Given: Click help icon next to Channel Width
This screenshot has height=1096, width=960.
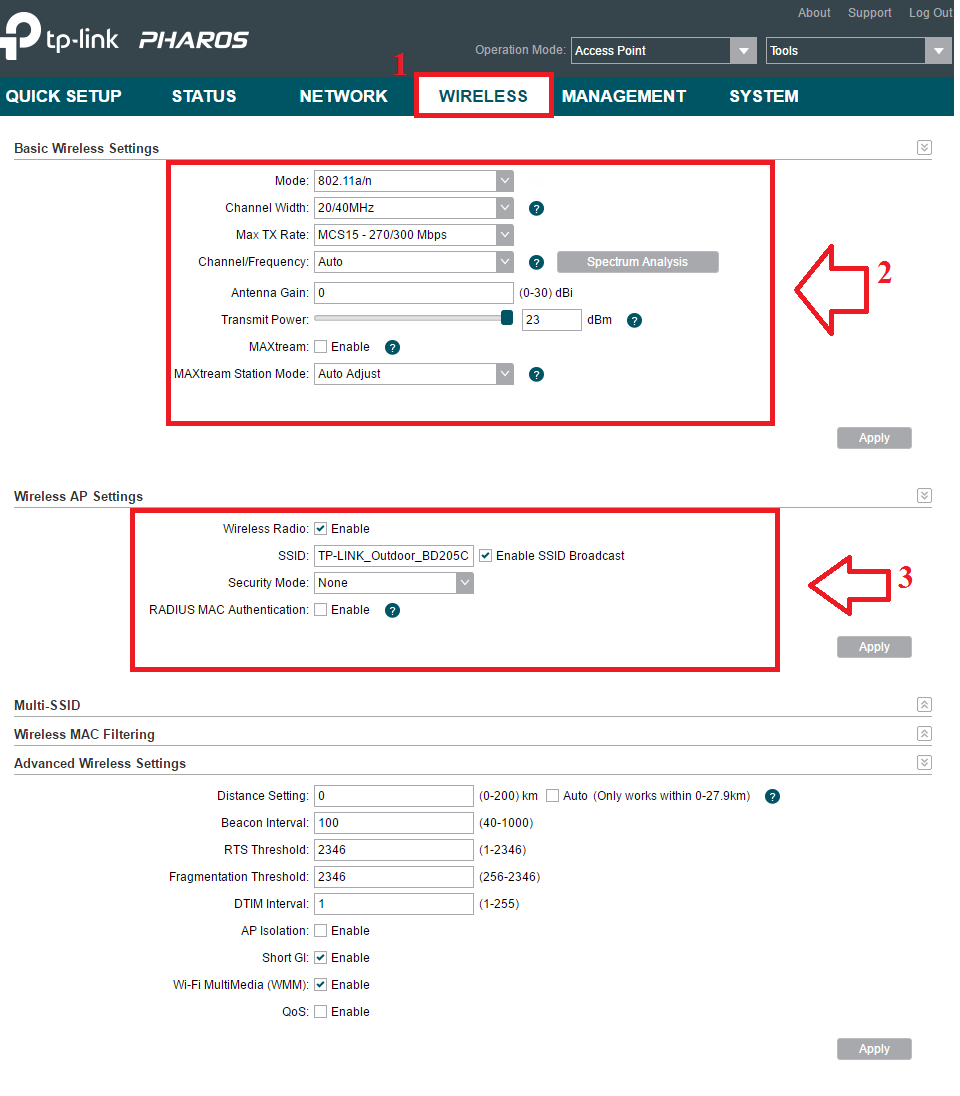Looking at the screenshot, I should pyautogui.click(x=536, y=209).
